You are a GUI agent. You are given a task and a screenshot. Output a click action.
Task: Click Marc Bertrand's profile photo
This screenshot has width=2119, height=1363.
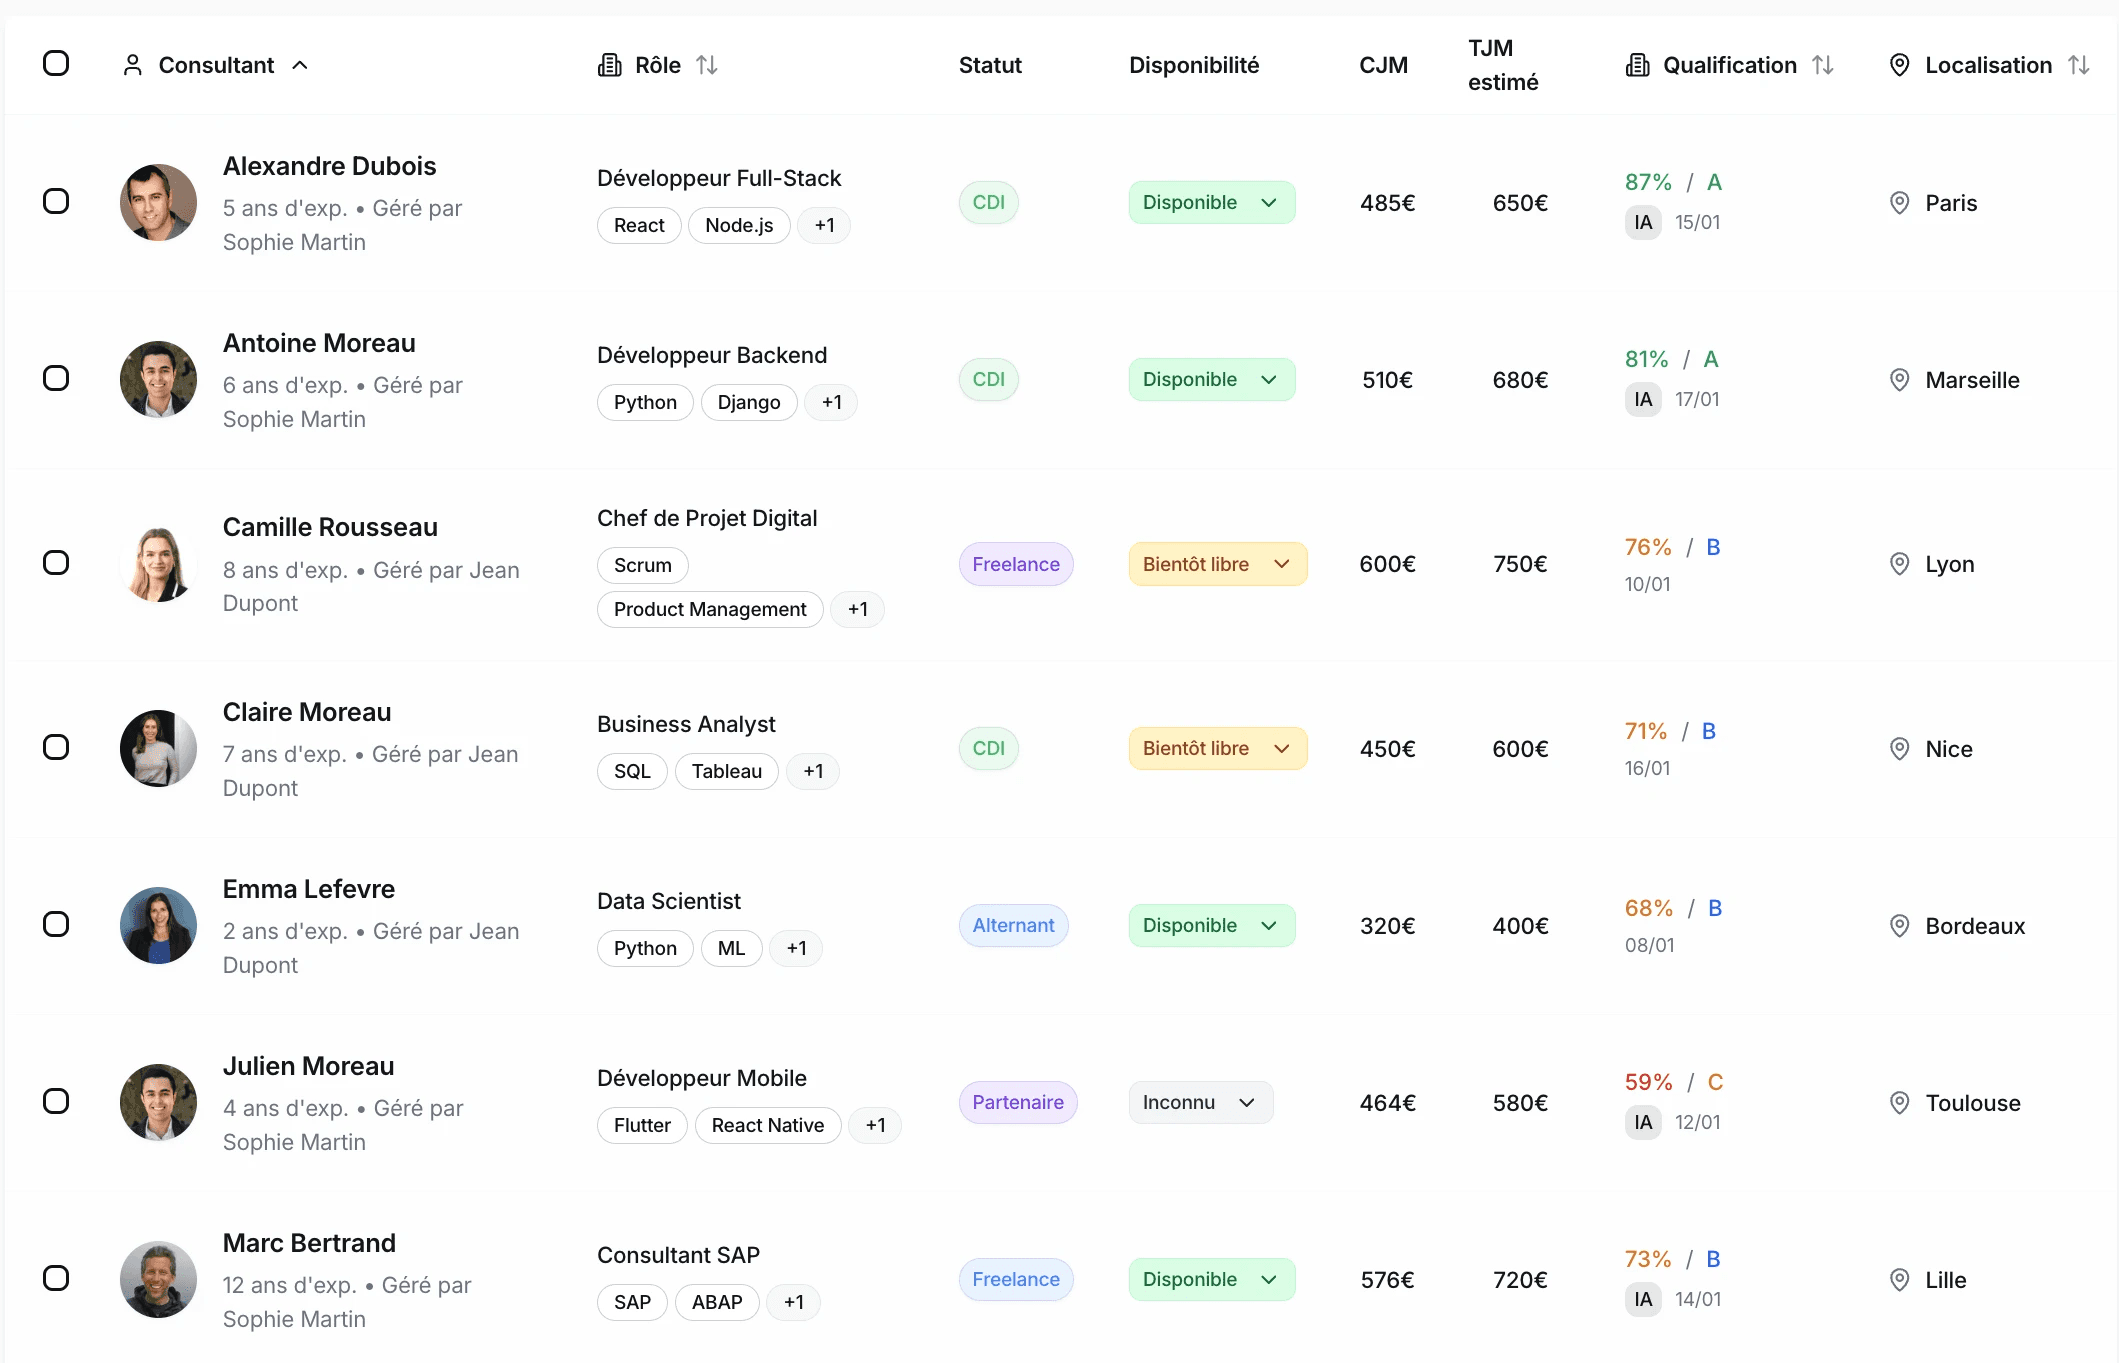pyautogui.click(x=158, y=1279)
